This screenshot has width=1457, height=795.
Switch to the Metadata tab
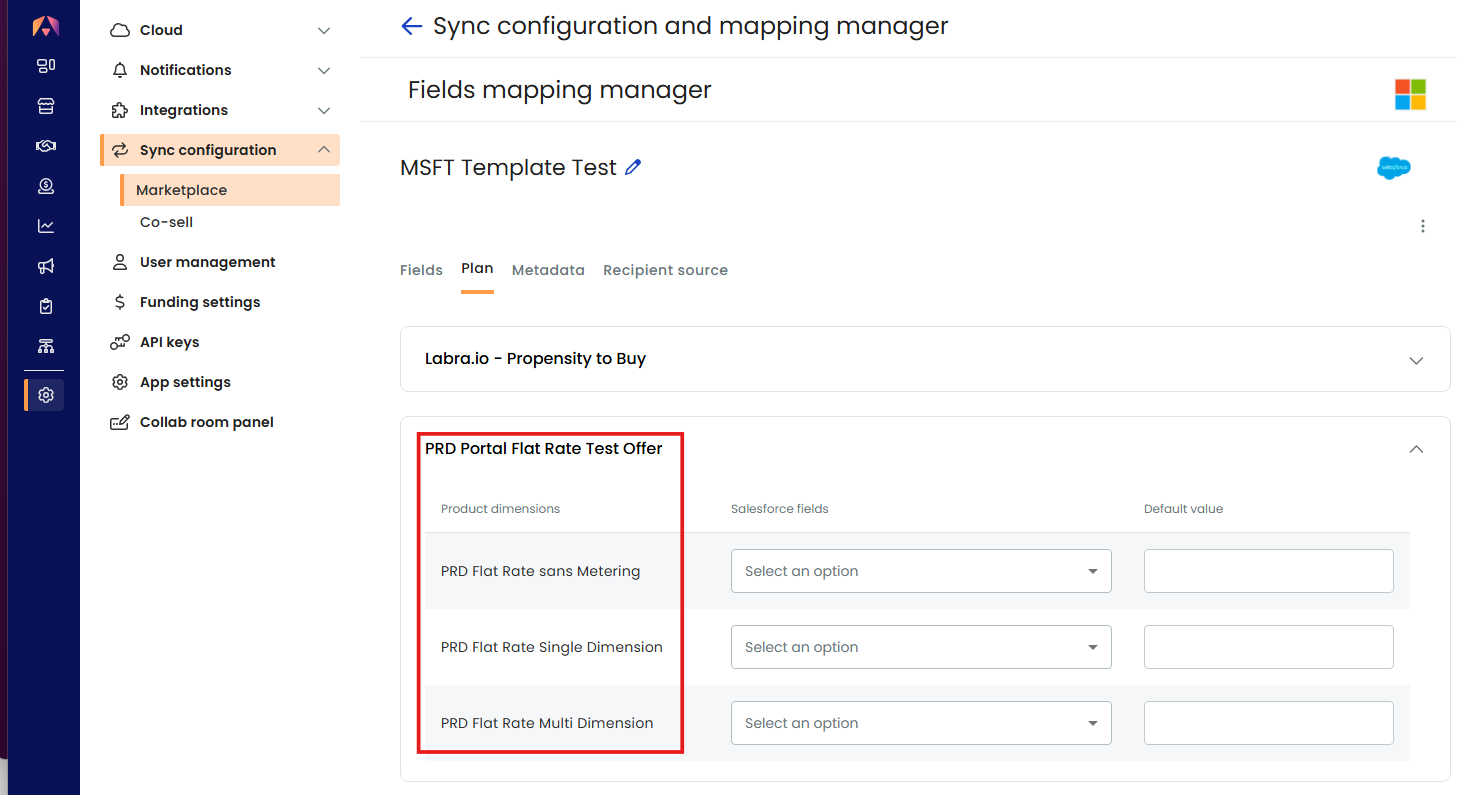pos(548,270)
